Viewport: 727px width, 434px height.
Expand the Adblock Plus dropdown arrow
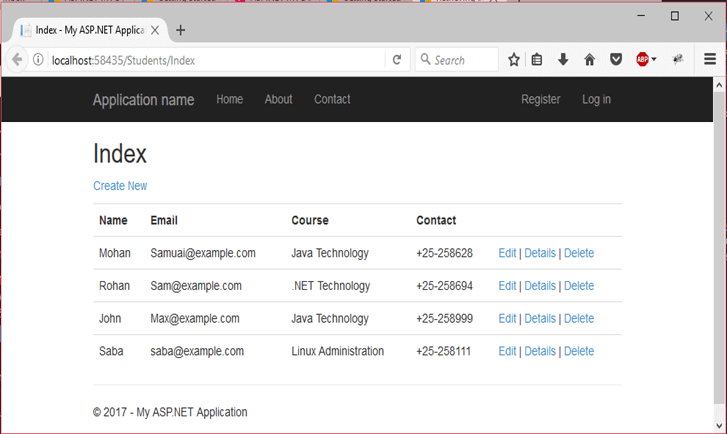(654, 60)
